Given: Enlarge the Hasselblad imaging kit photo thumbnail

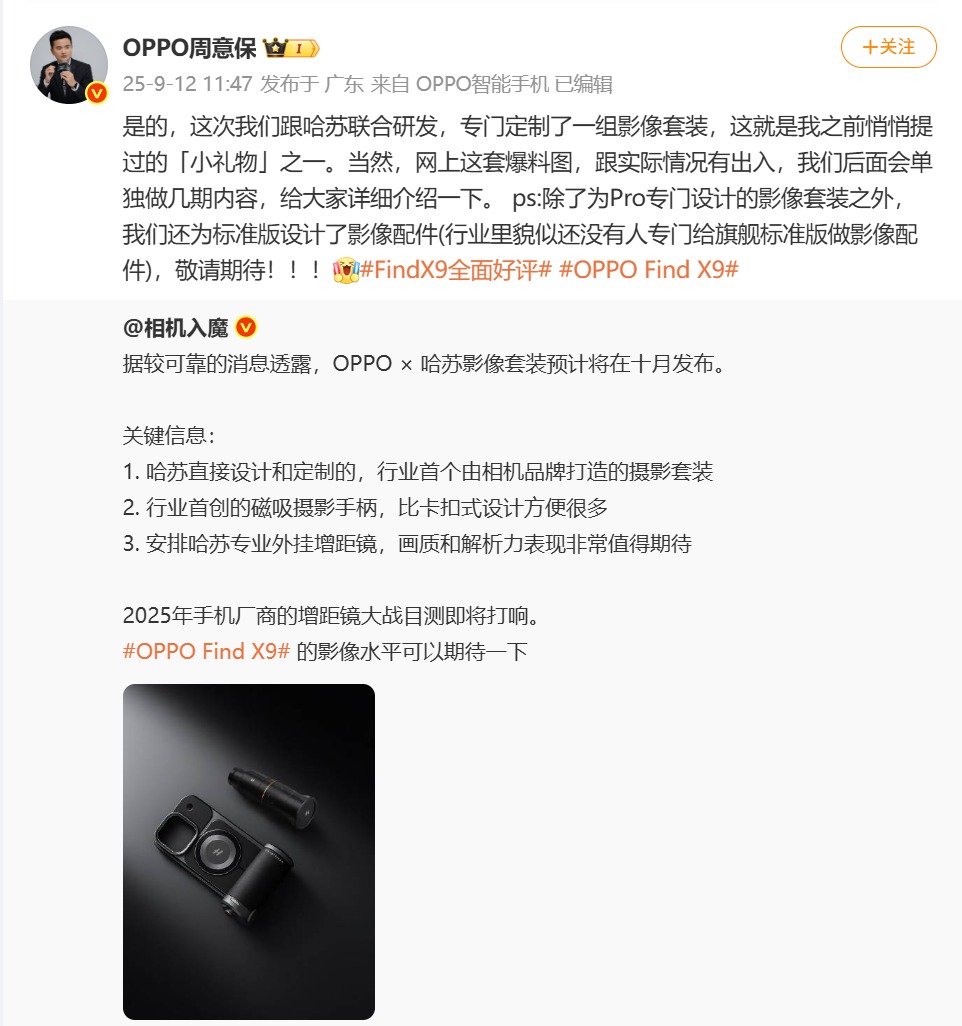Looking at the screenshot, I should coord(249,851).
